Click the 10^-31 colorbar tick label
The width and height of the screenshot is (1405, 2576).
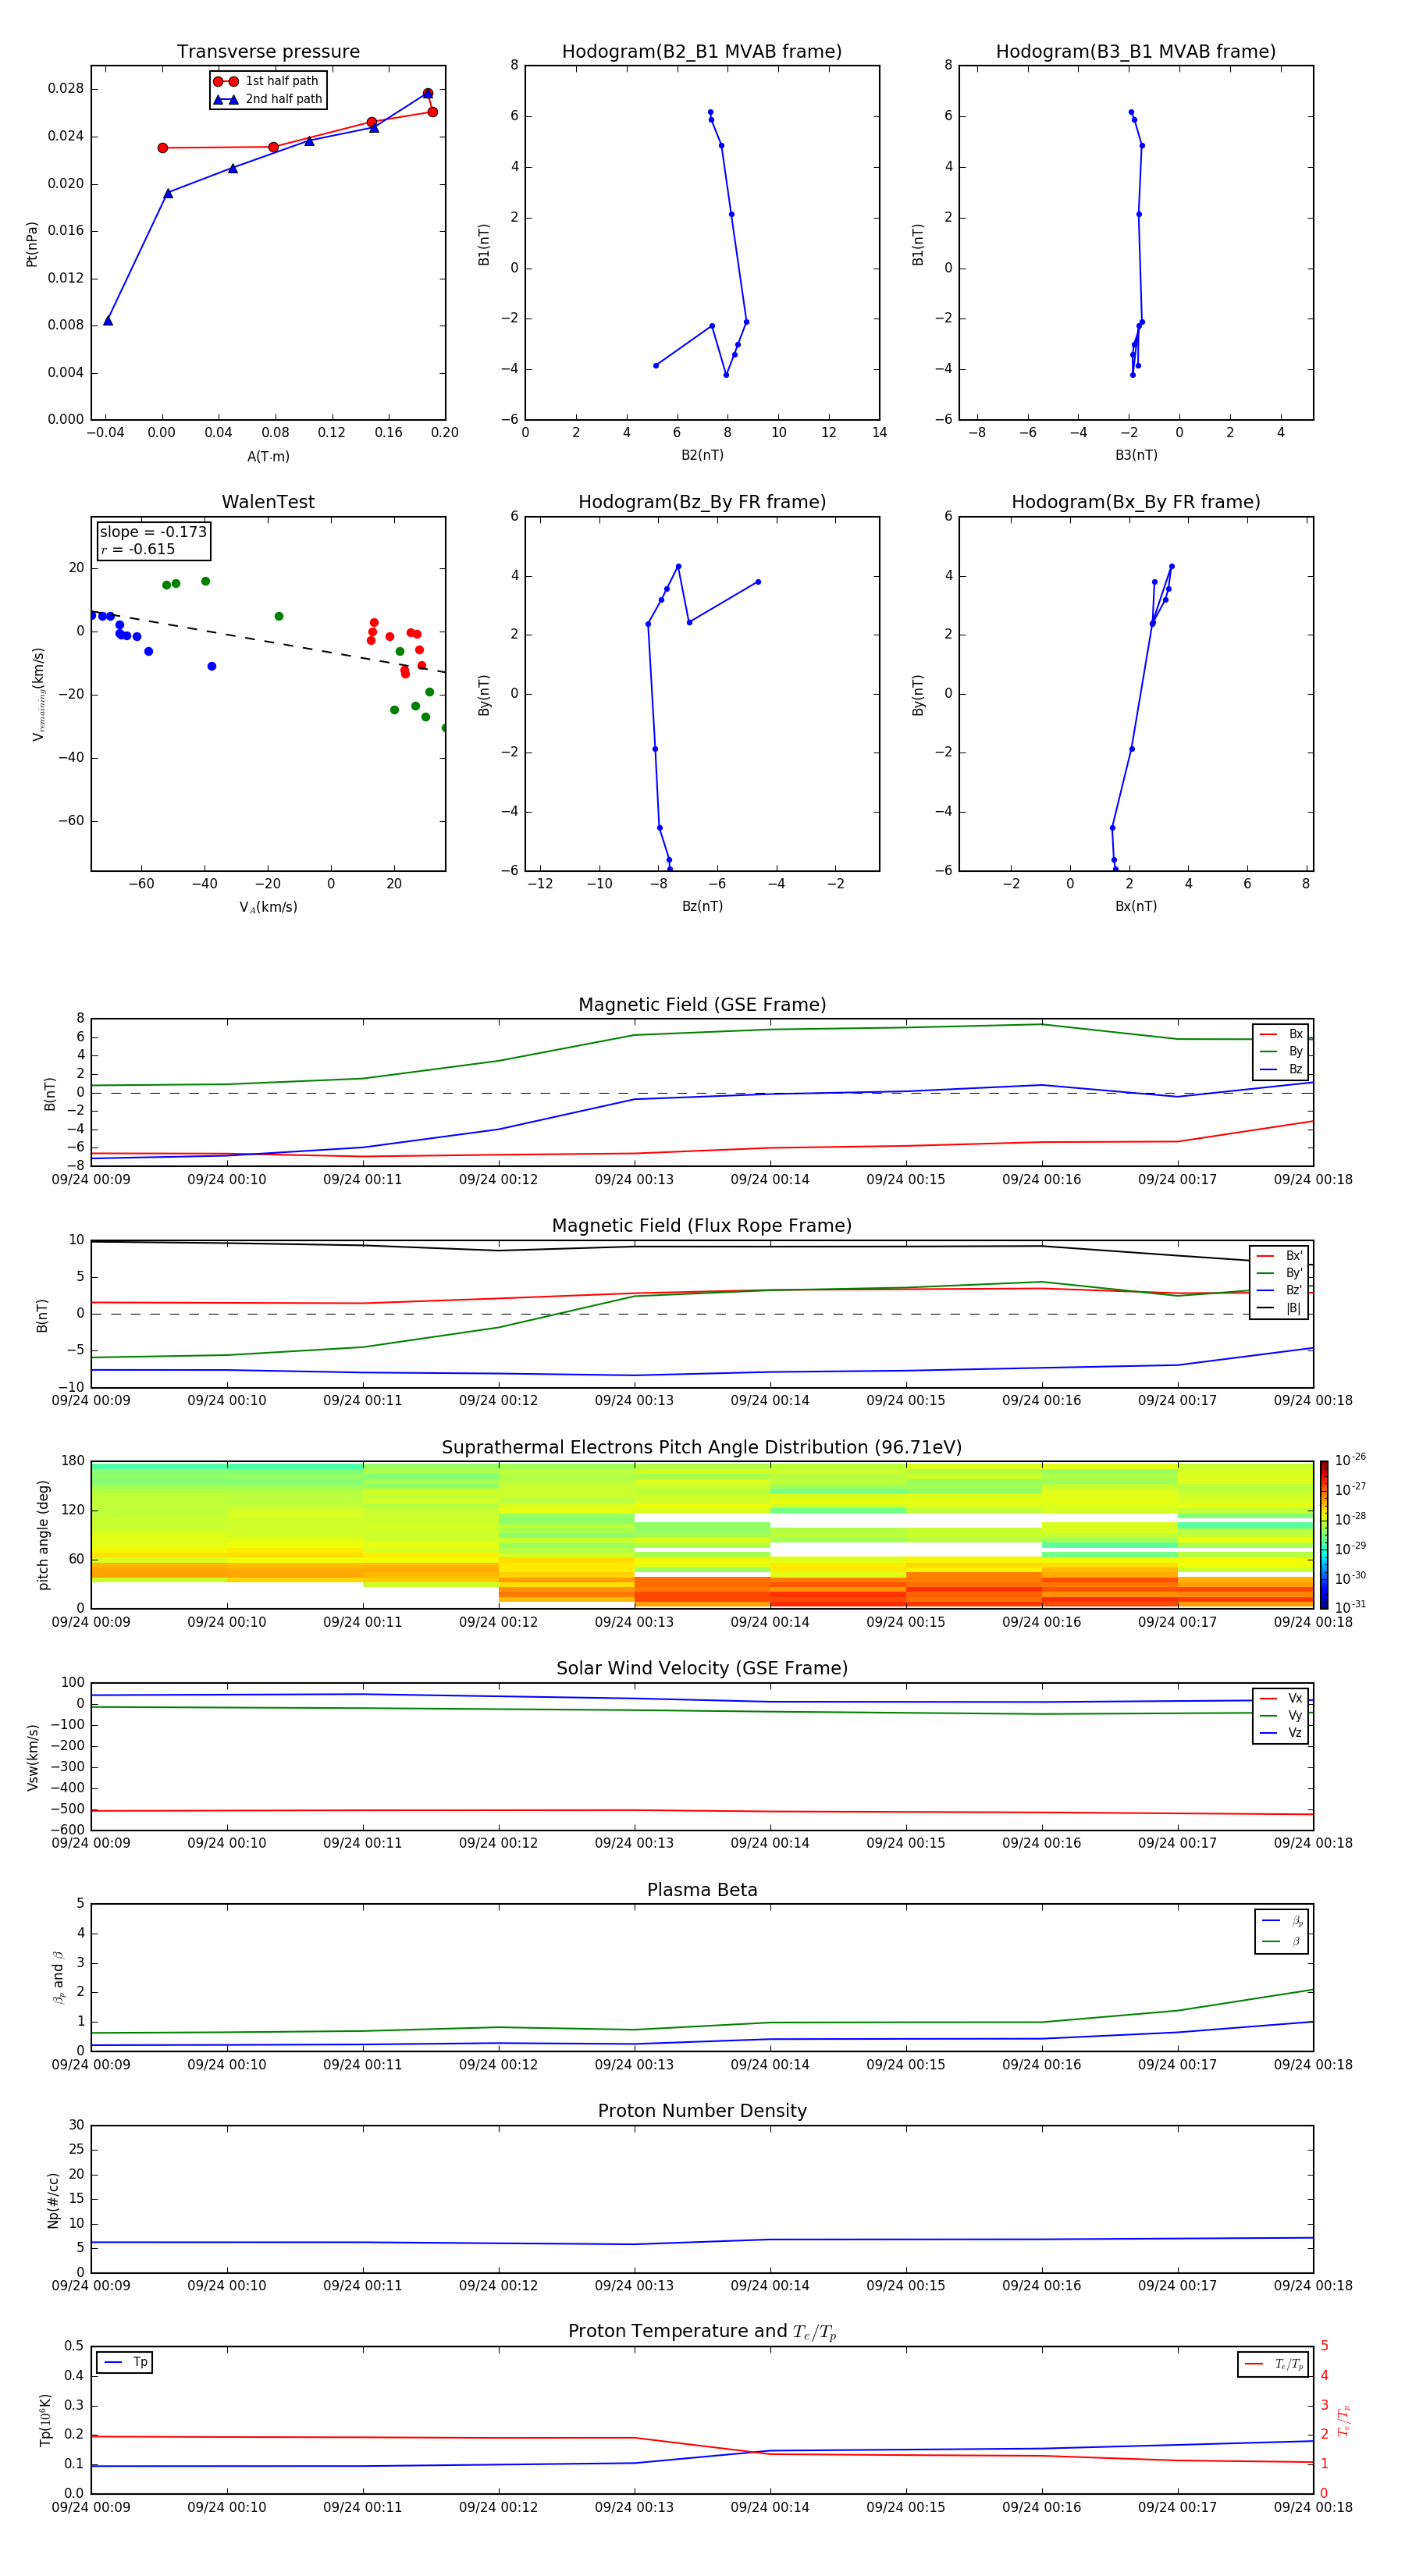(x=1350, y=1607)
